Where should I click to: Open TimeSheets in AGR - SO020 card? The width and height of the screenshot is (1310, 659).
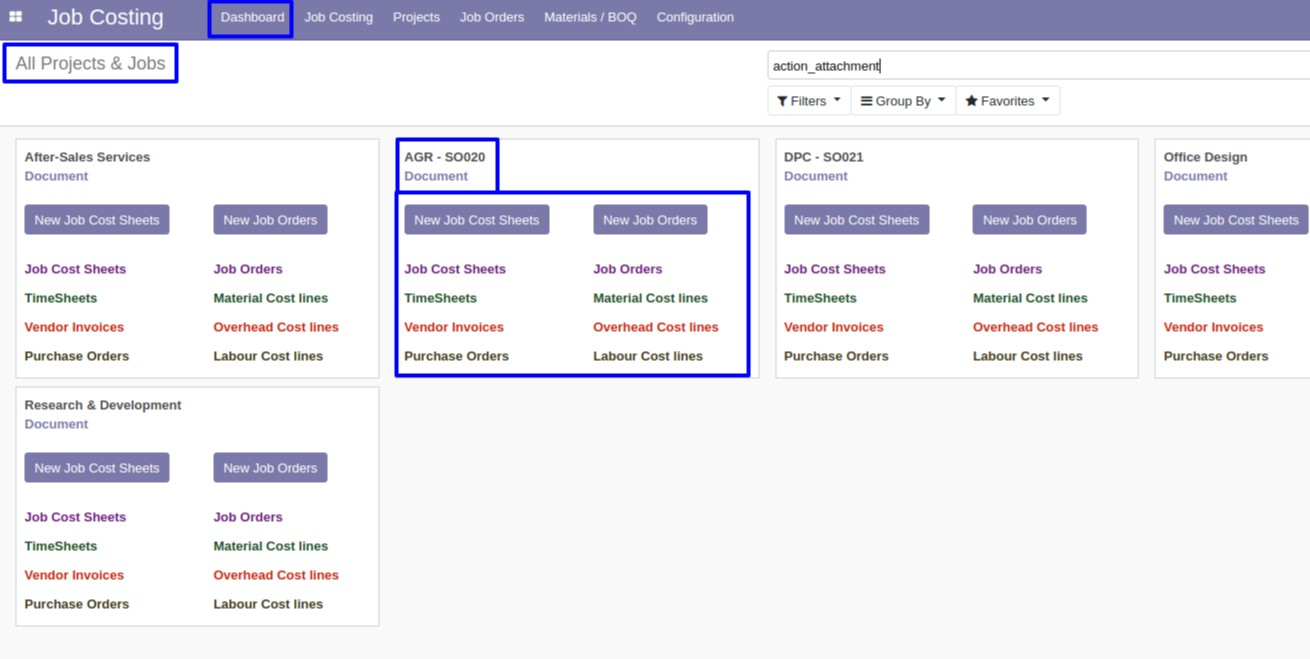[441, 298]
